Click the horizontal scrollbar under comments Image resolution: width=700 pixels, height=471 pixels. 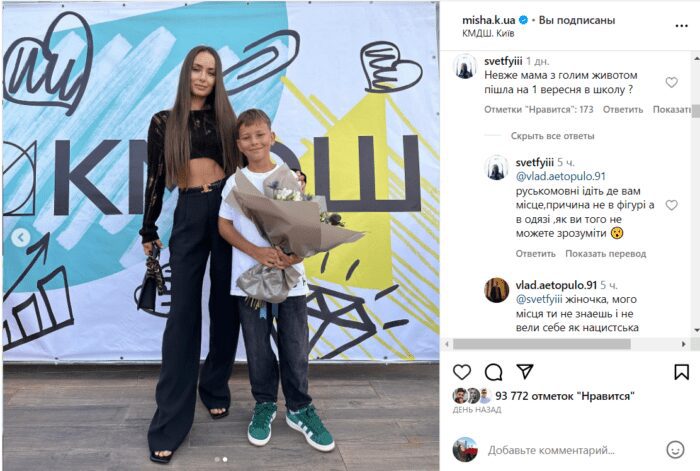click(542, 344)
